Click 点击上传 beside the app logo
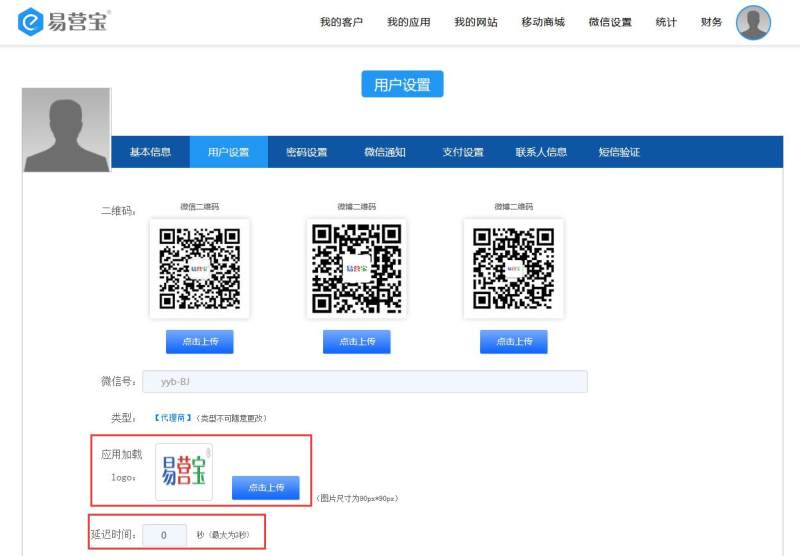Screen dimensions: 800x556 pos(266,488)
